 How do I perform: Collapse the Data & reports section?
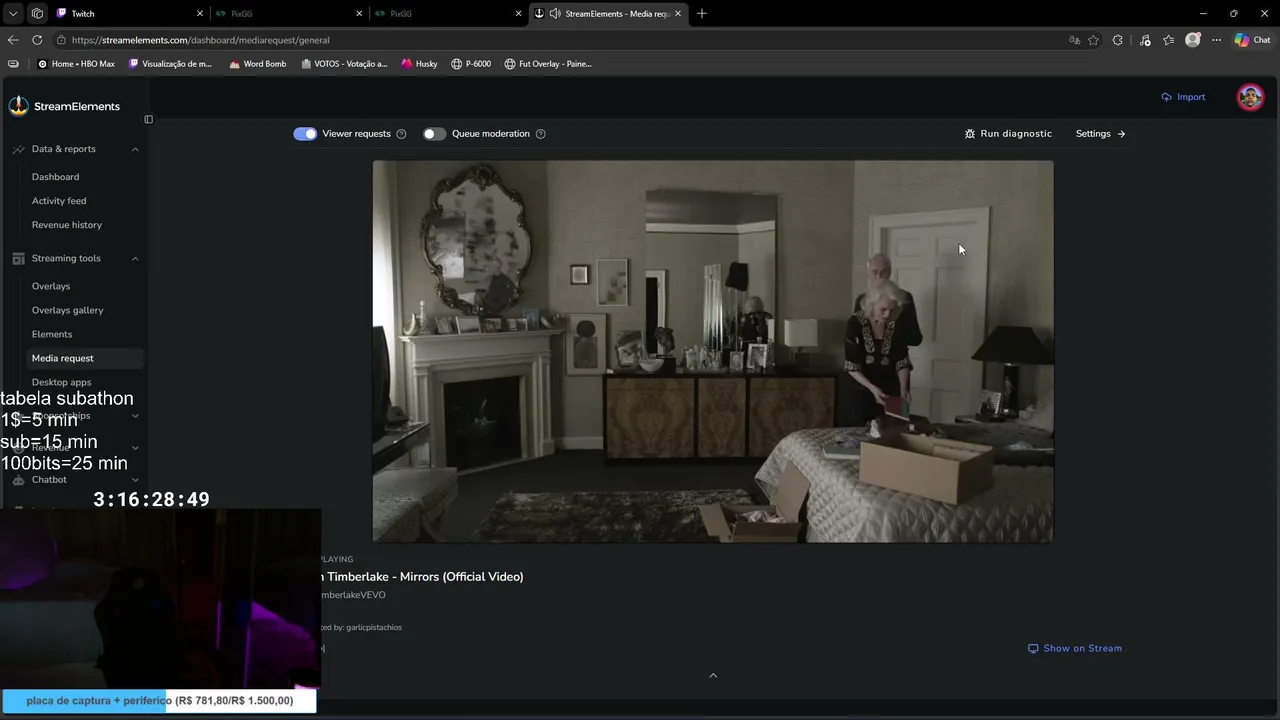[135, 149]
